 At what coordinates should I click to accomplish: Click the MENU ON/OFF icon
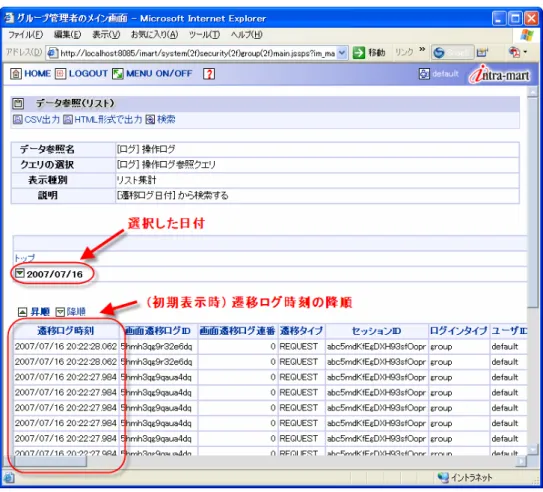118,74
